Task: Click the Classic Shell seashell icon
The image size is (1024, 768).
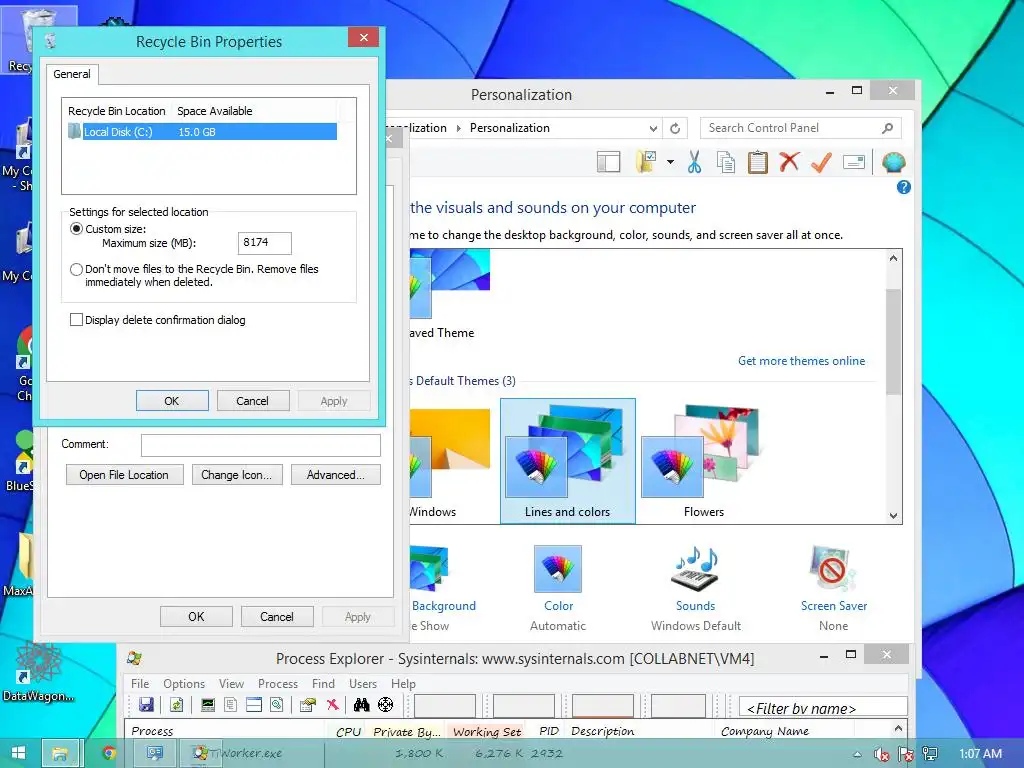Action: tap(893, 161)
